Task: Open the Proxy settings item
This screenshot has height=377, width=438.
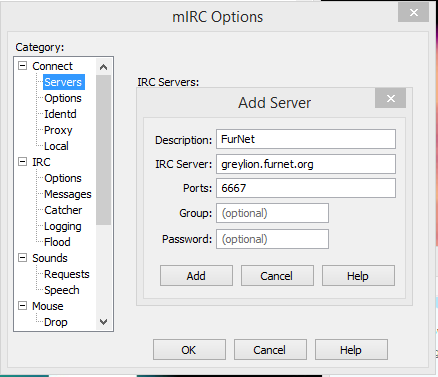Action: pos(58,130)
